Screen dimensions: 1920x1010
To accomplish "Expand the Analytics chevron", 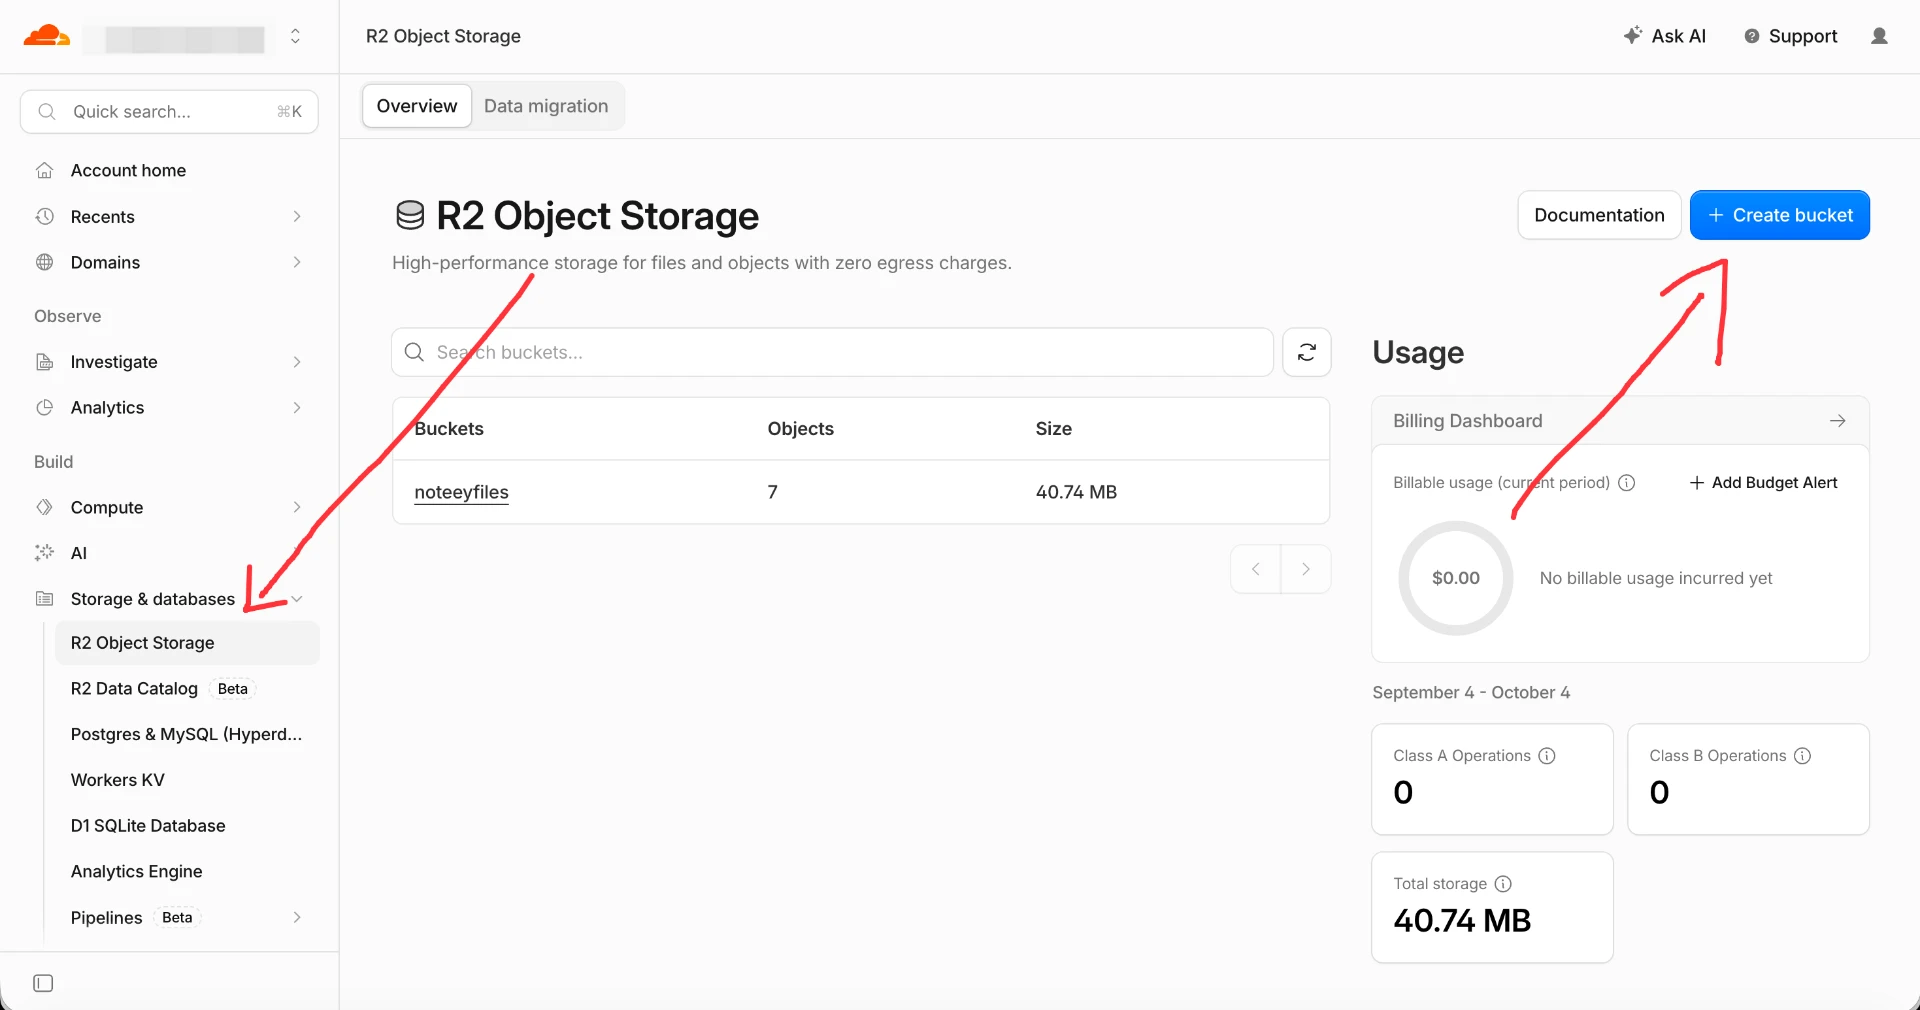I will coord(297,408).
